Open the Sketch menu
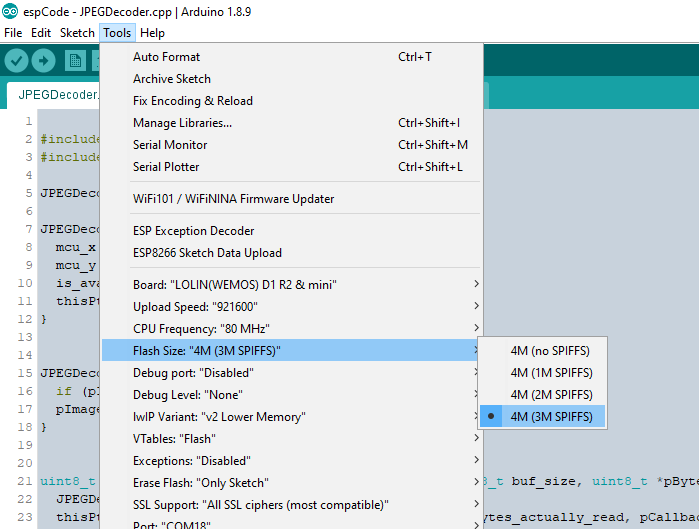699x529 pixels. tap(77, 33)
